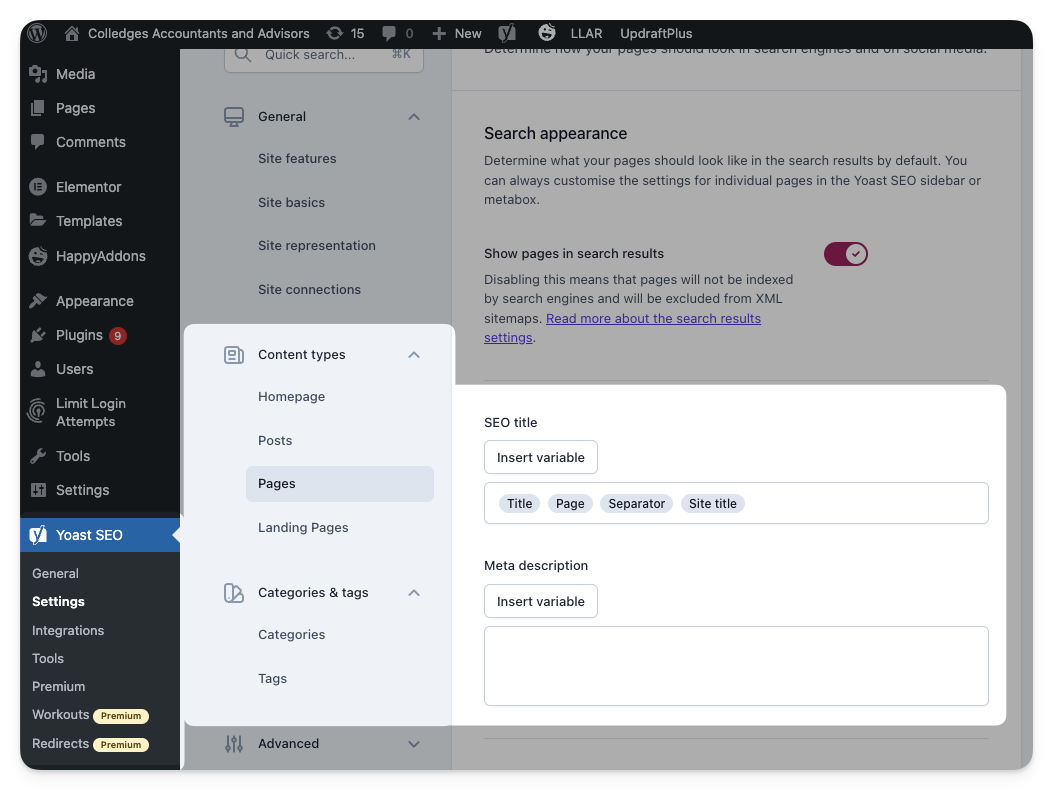Viewport: 1053px width, 790px height.
Task: Open Integrations under Yoast SEO menu
Action: pos(68,630)
